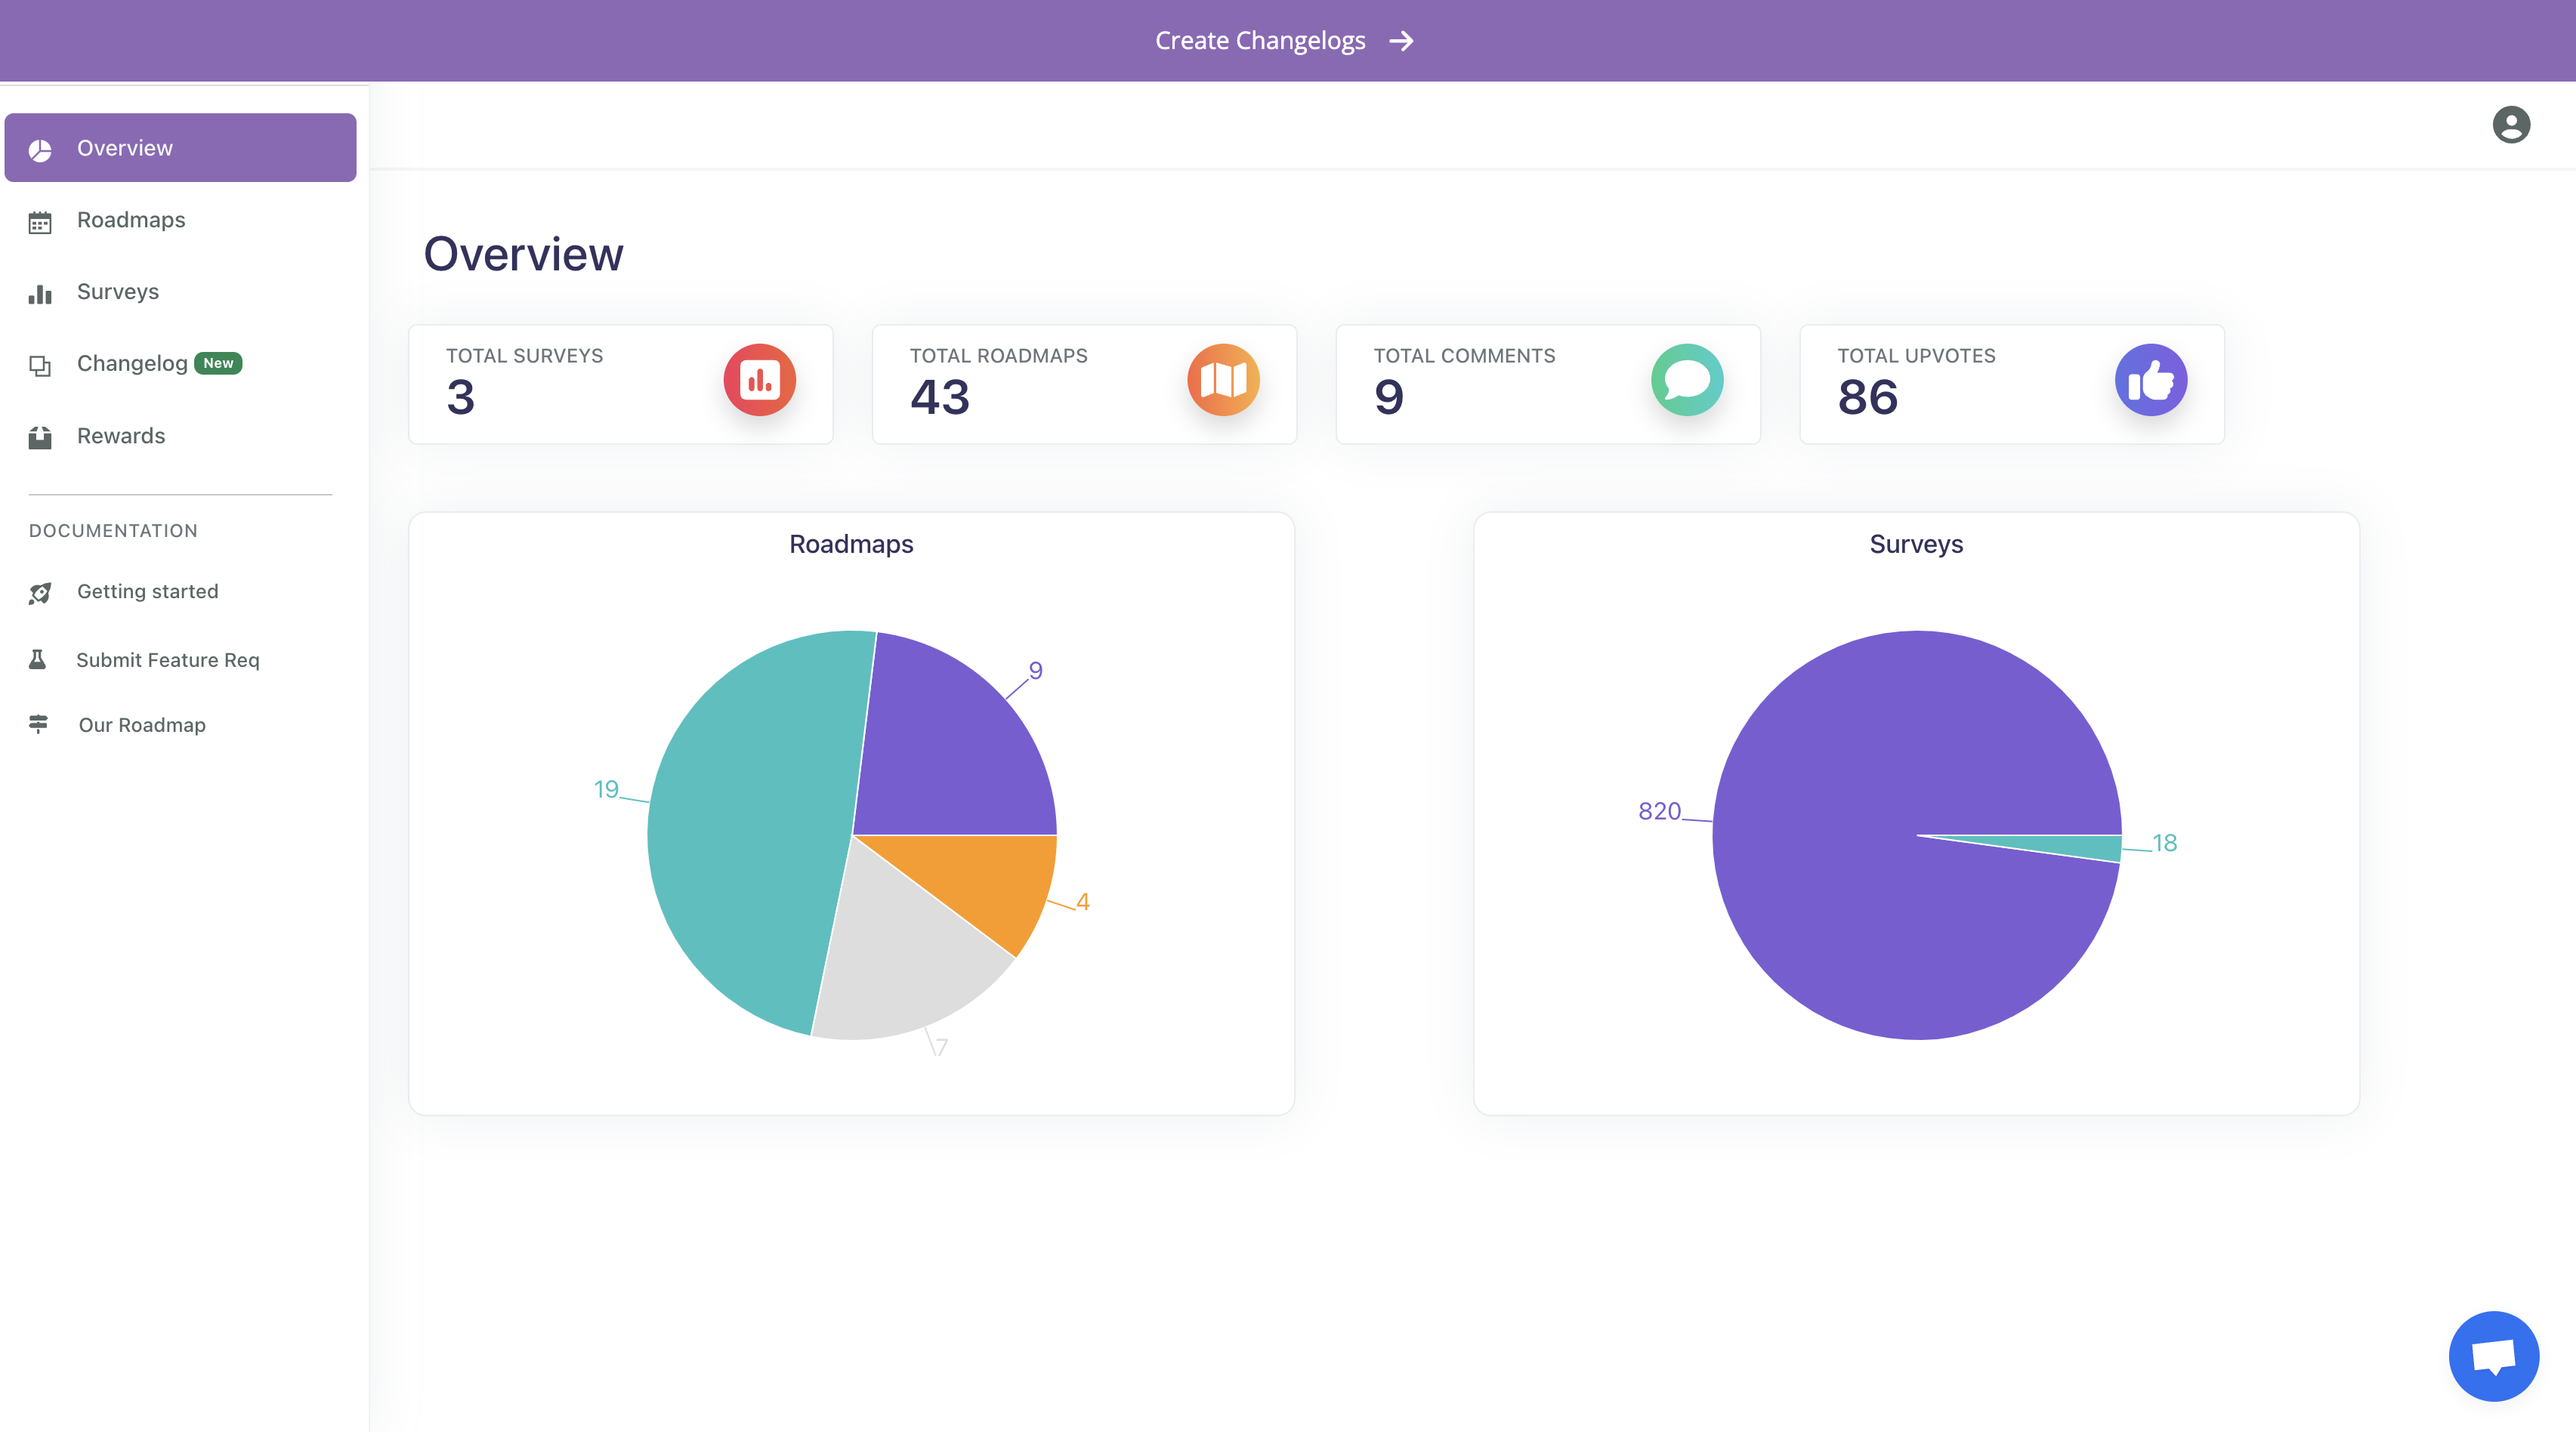Select the Rewards sidebar item
Image resolution: width=2576 pixels, height=1432 pixels.
(x=121, y=436)
